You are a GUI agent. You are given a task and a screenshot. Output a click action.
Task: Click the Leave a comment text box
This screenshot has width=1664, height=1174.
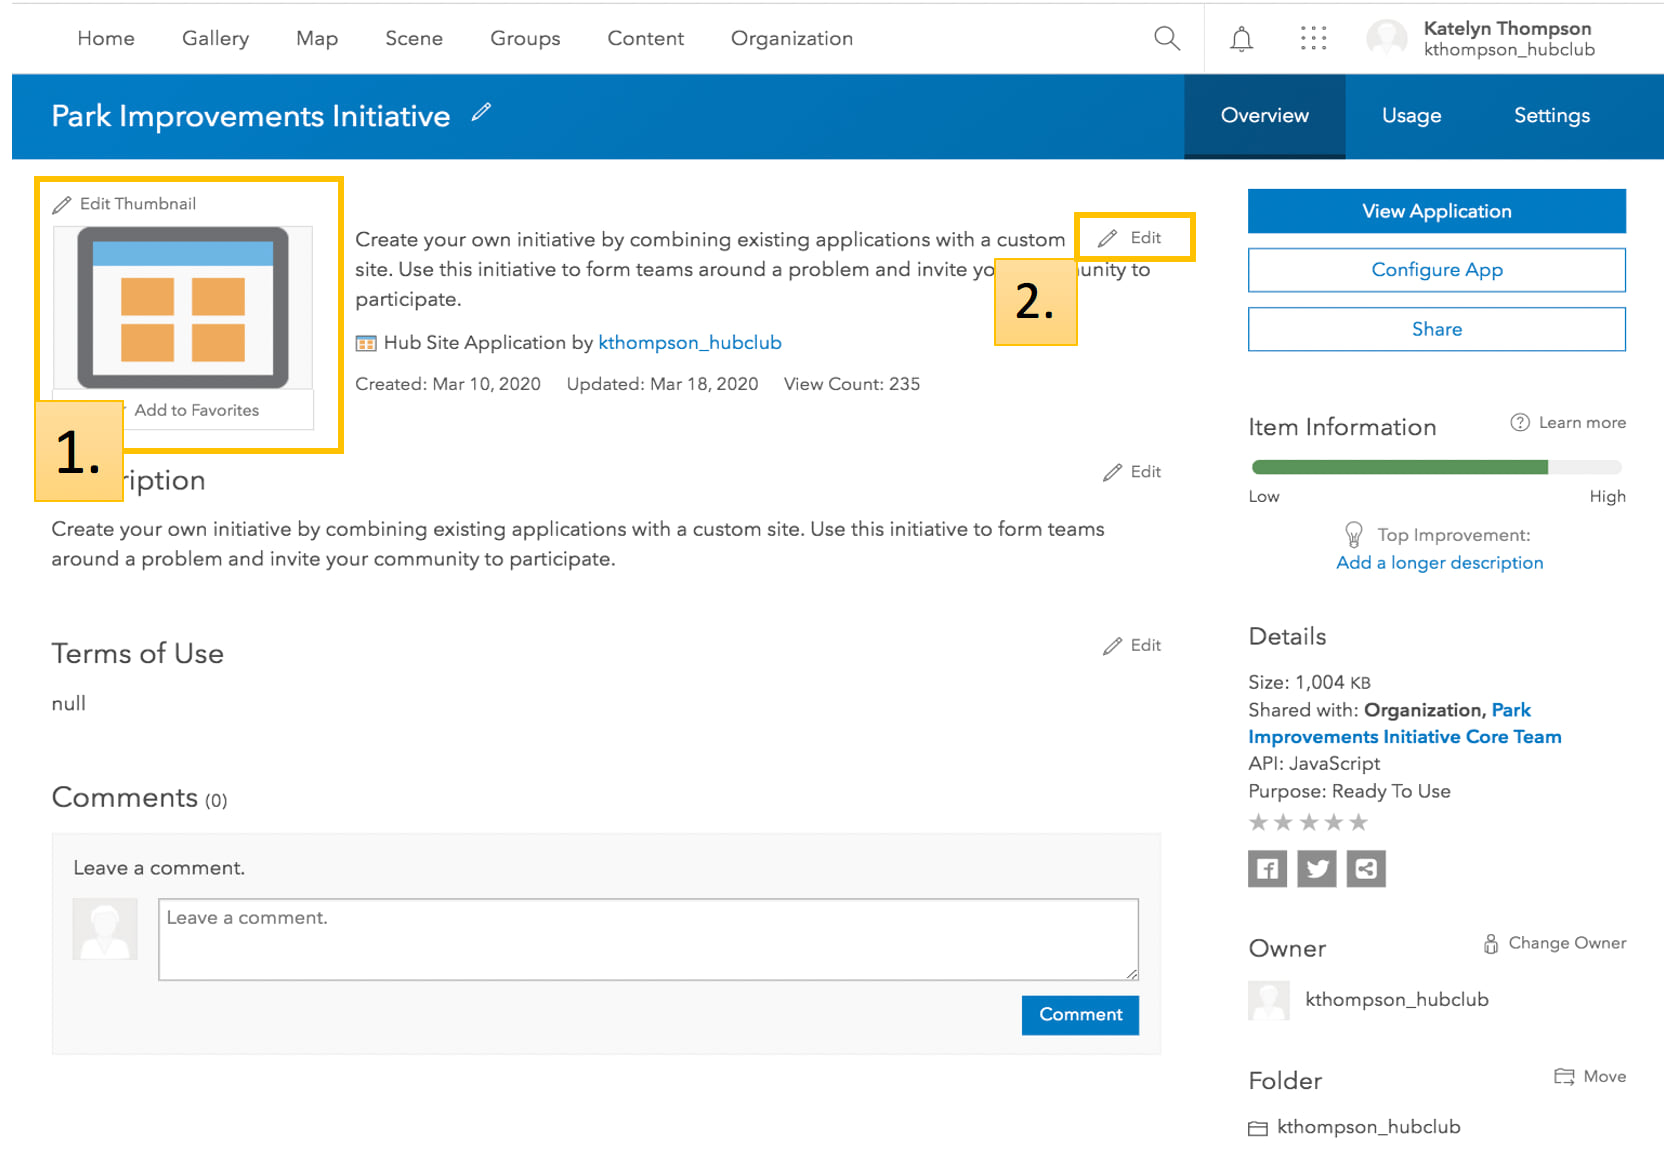(648, 939)
